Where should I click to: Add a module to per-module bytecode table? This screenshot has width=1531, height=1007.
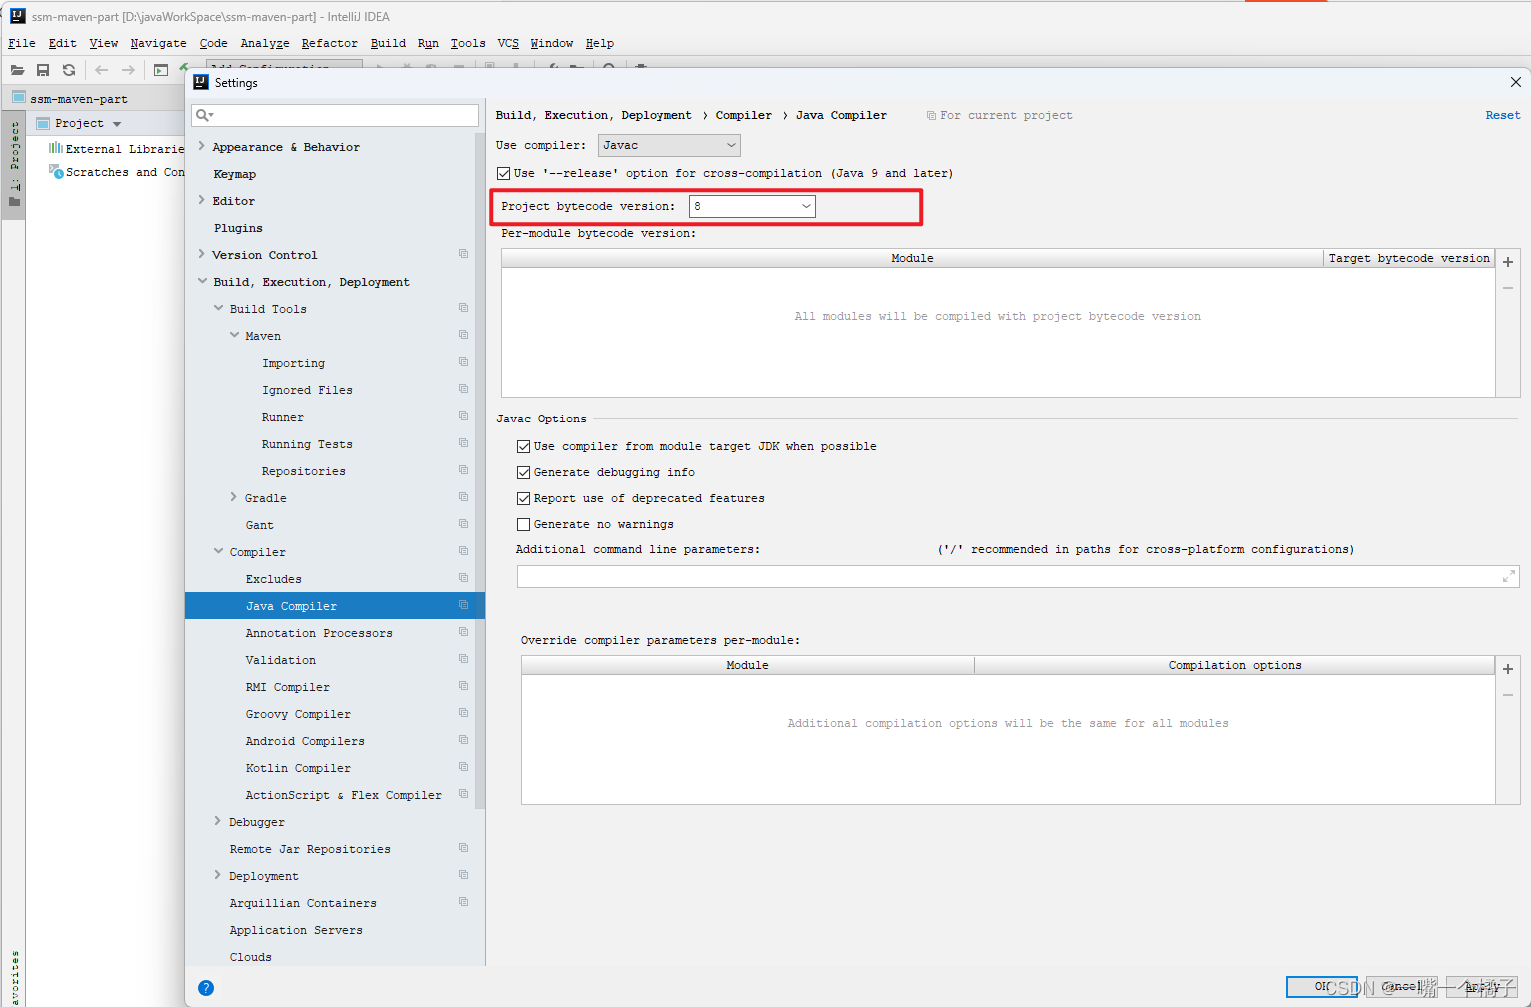pos(1508,262)
